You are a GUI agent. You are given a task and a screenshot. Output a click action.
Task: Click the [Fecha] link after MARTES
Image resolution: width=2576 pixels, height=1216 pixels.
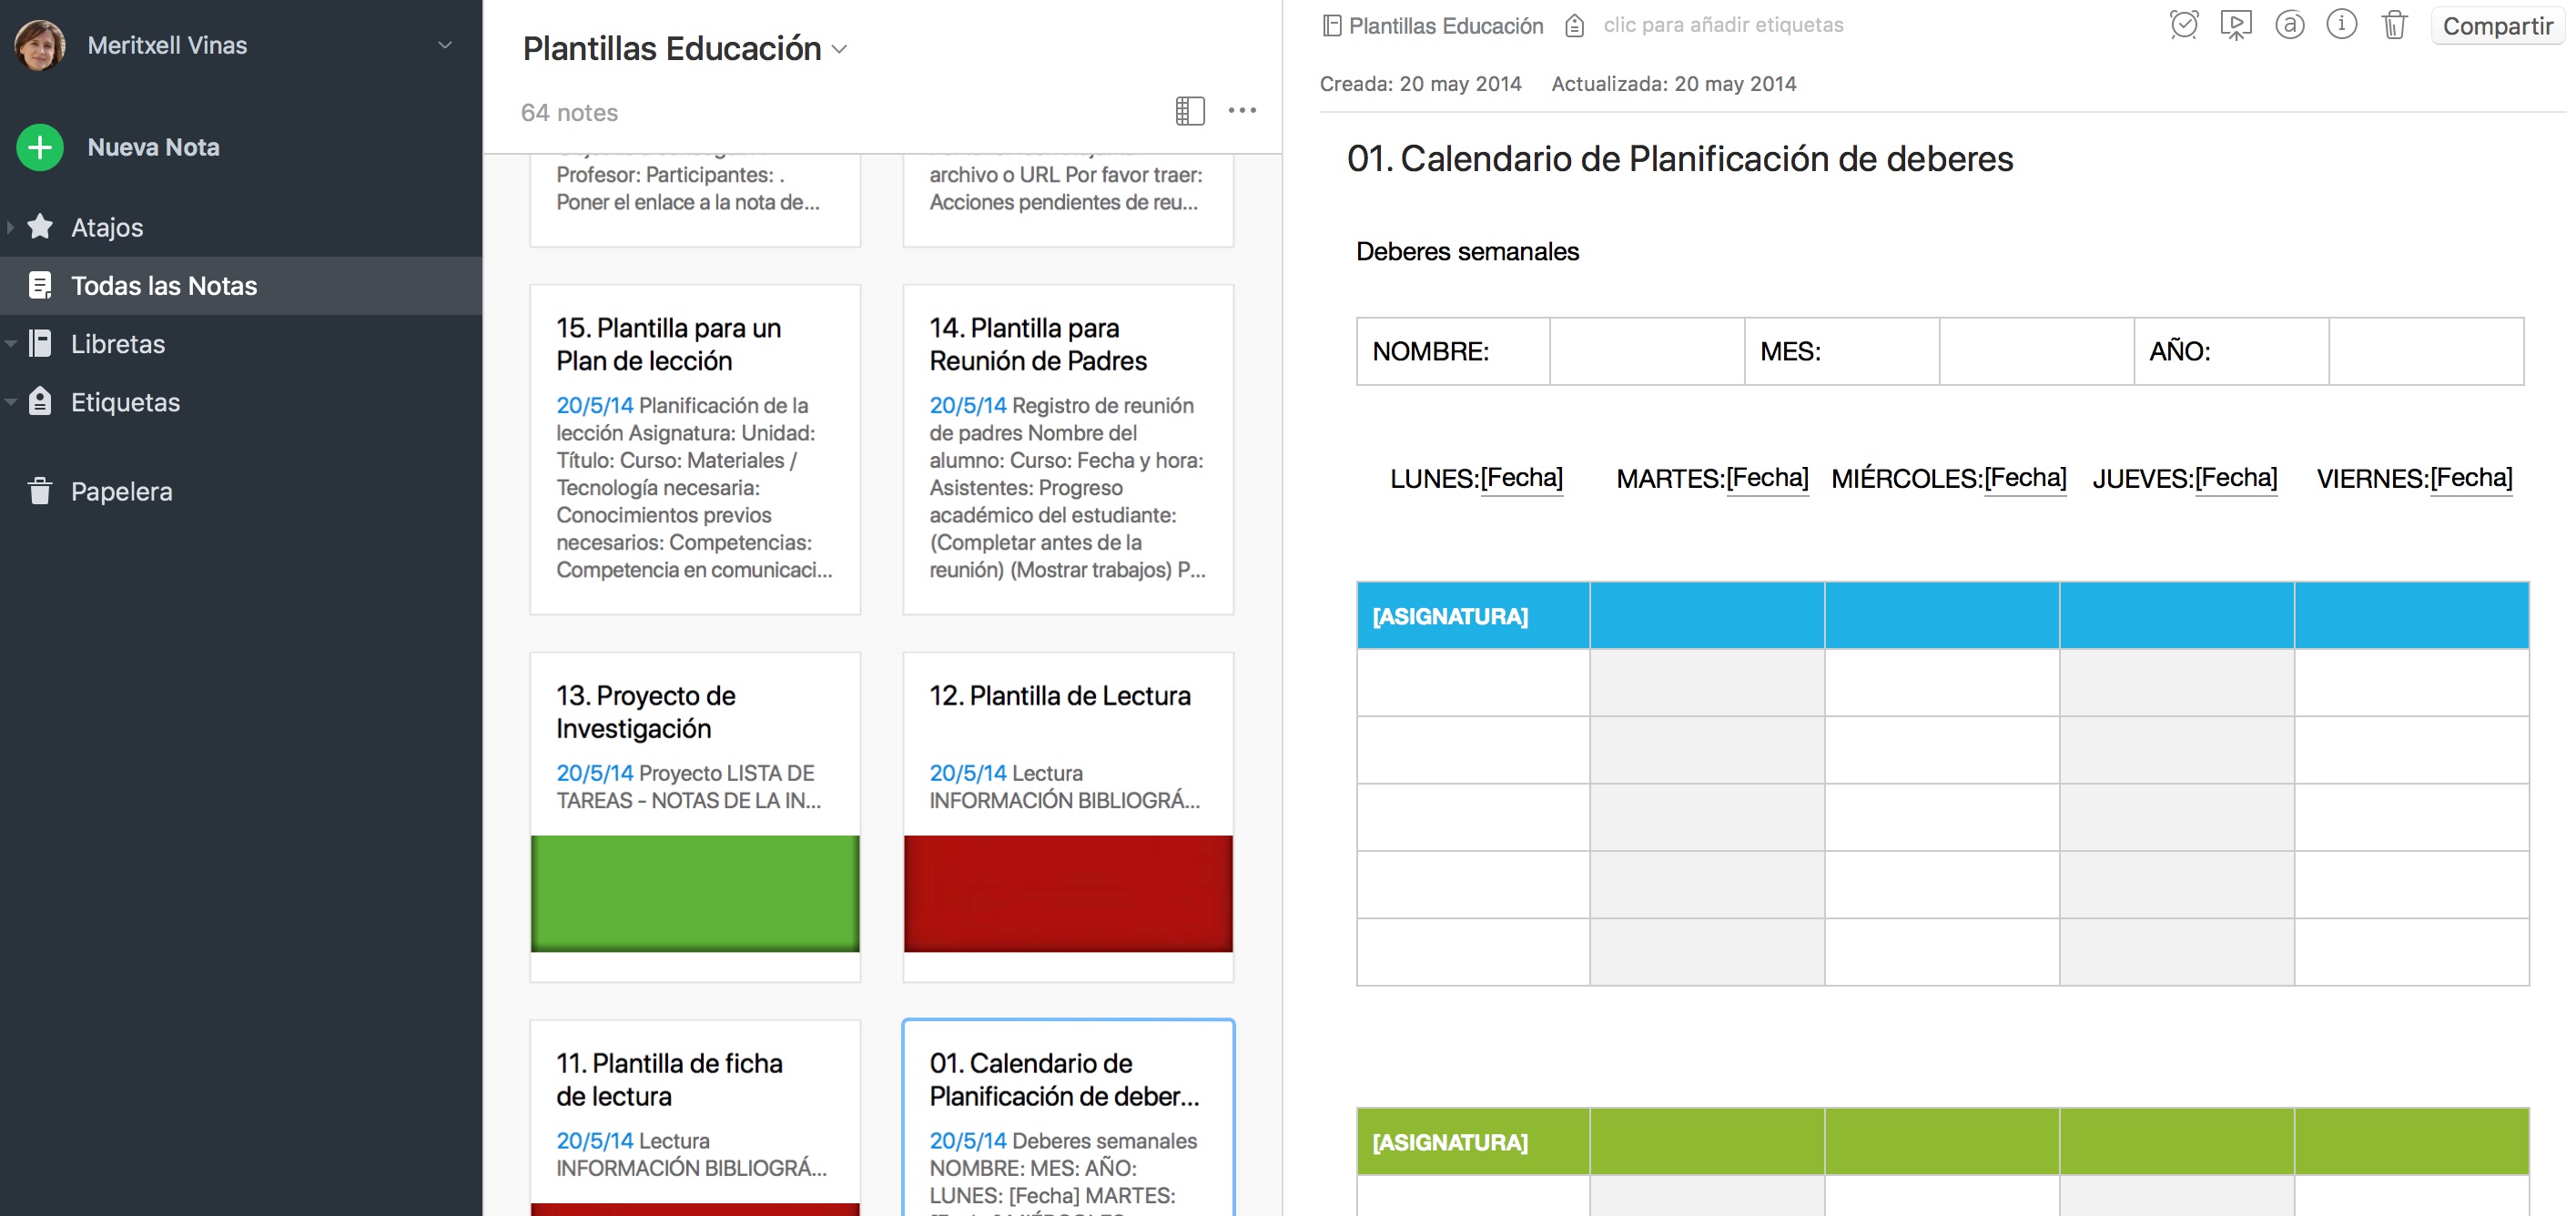(1767, 478)
